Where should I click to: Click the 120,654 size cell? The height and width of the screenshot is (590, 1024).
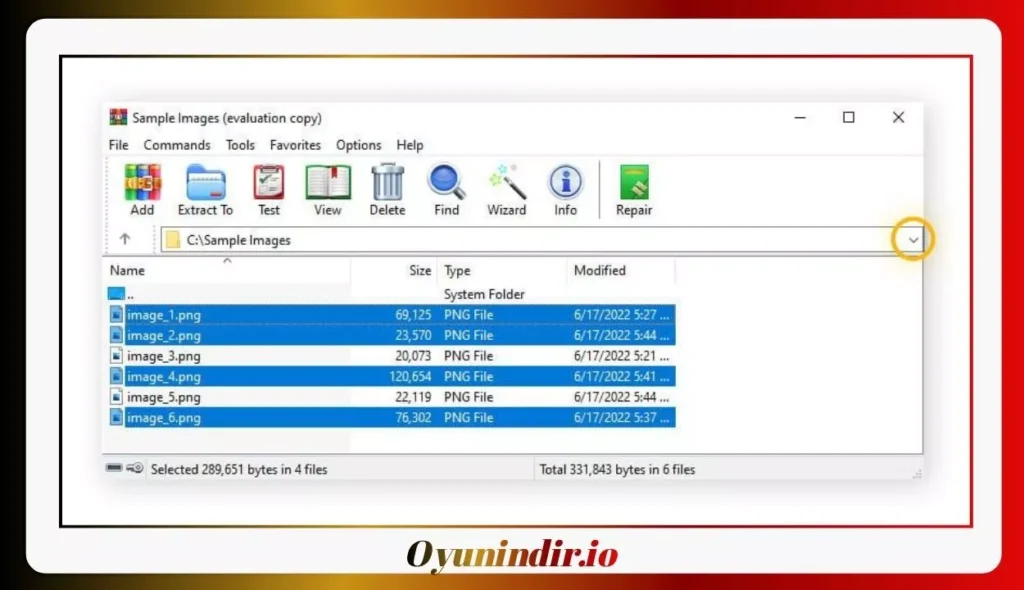410,377
